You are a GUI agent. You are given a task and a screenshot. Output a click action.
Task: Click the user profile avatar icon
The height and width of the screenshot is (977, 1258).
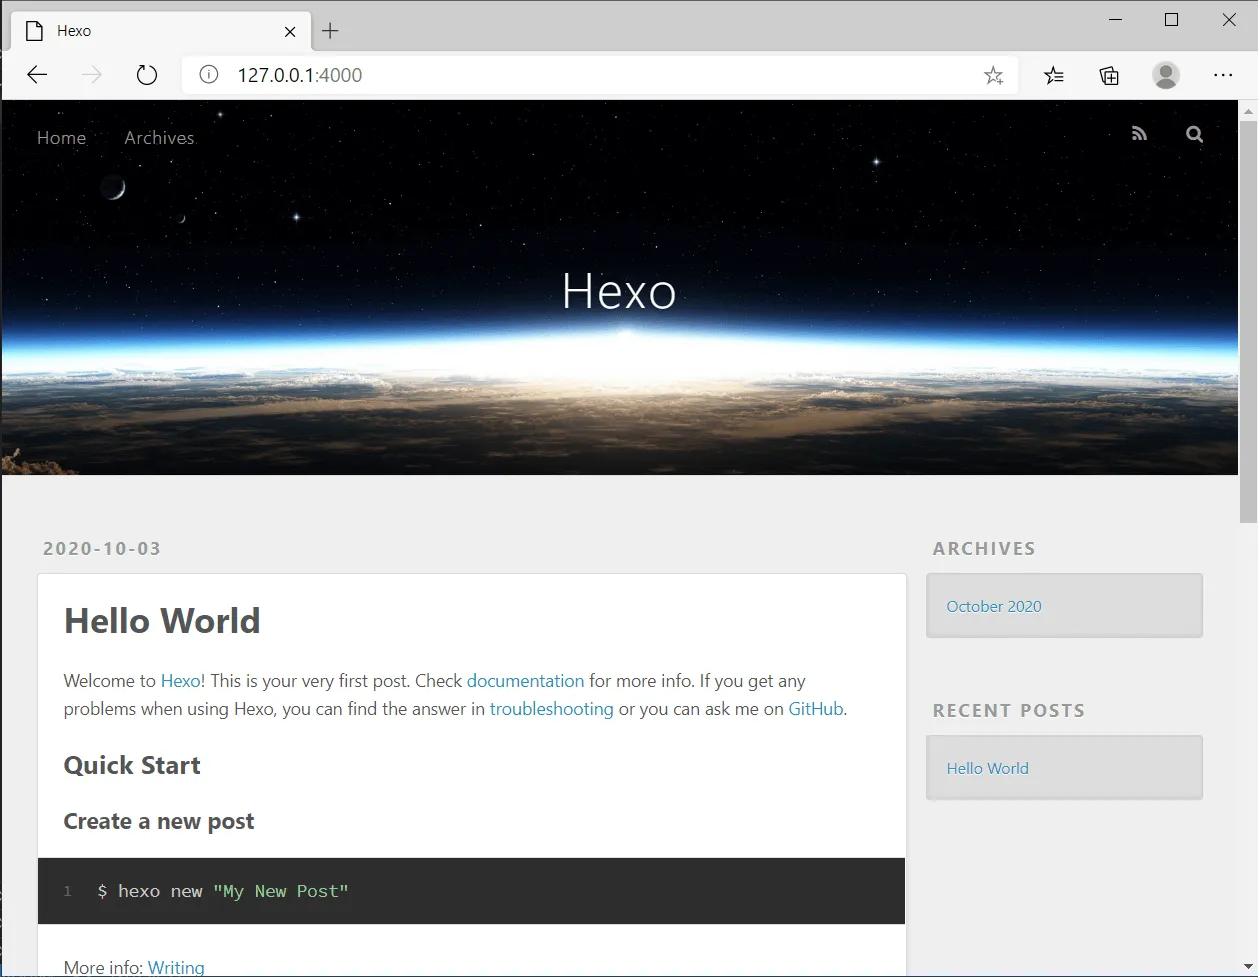pos(1165,75)
